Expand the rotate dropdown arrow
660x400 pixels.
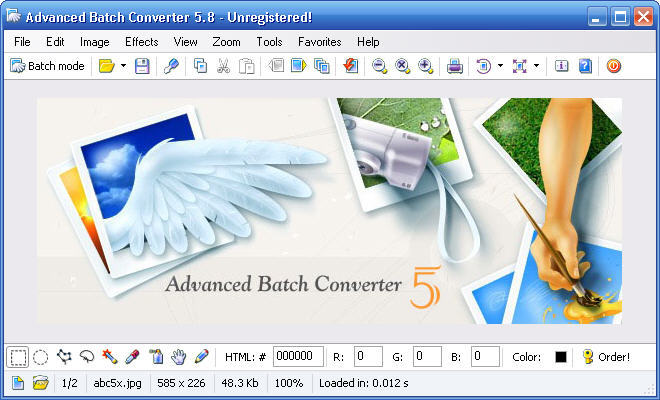(500, 66)
